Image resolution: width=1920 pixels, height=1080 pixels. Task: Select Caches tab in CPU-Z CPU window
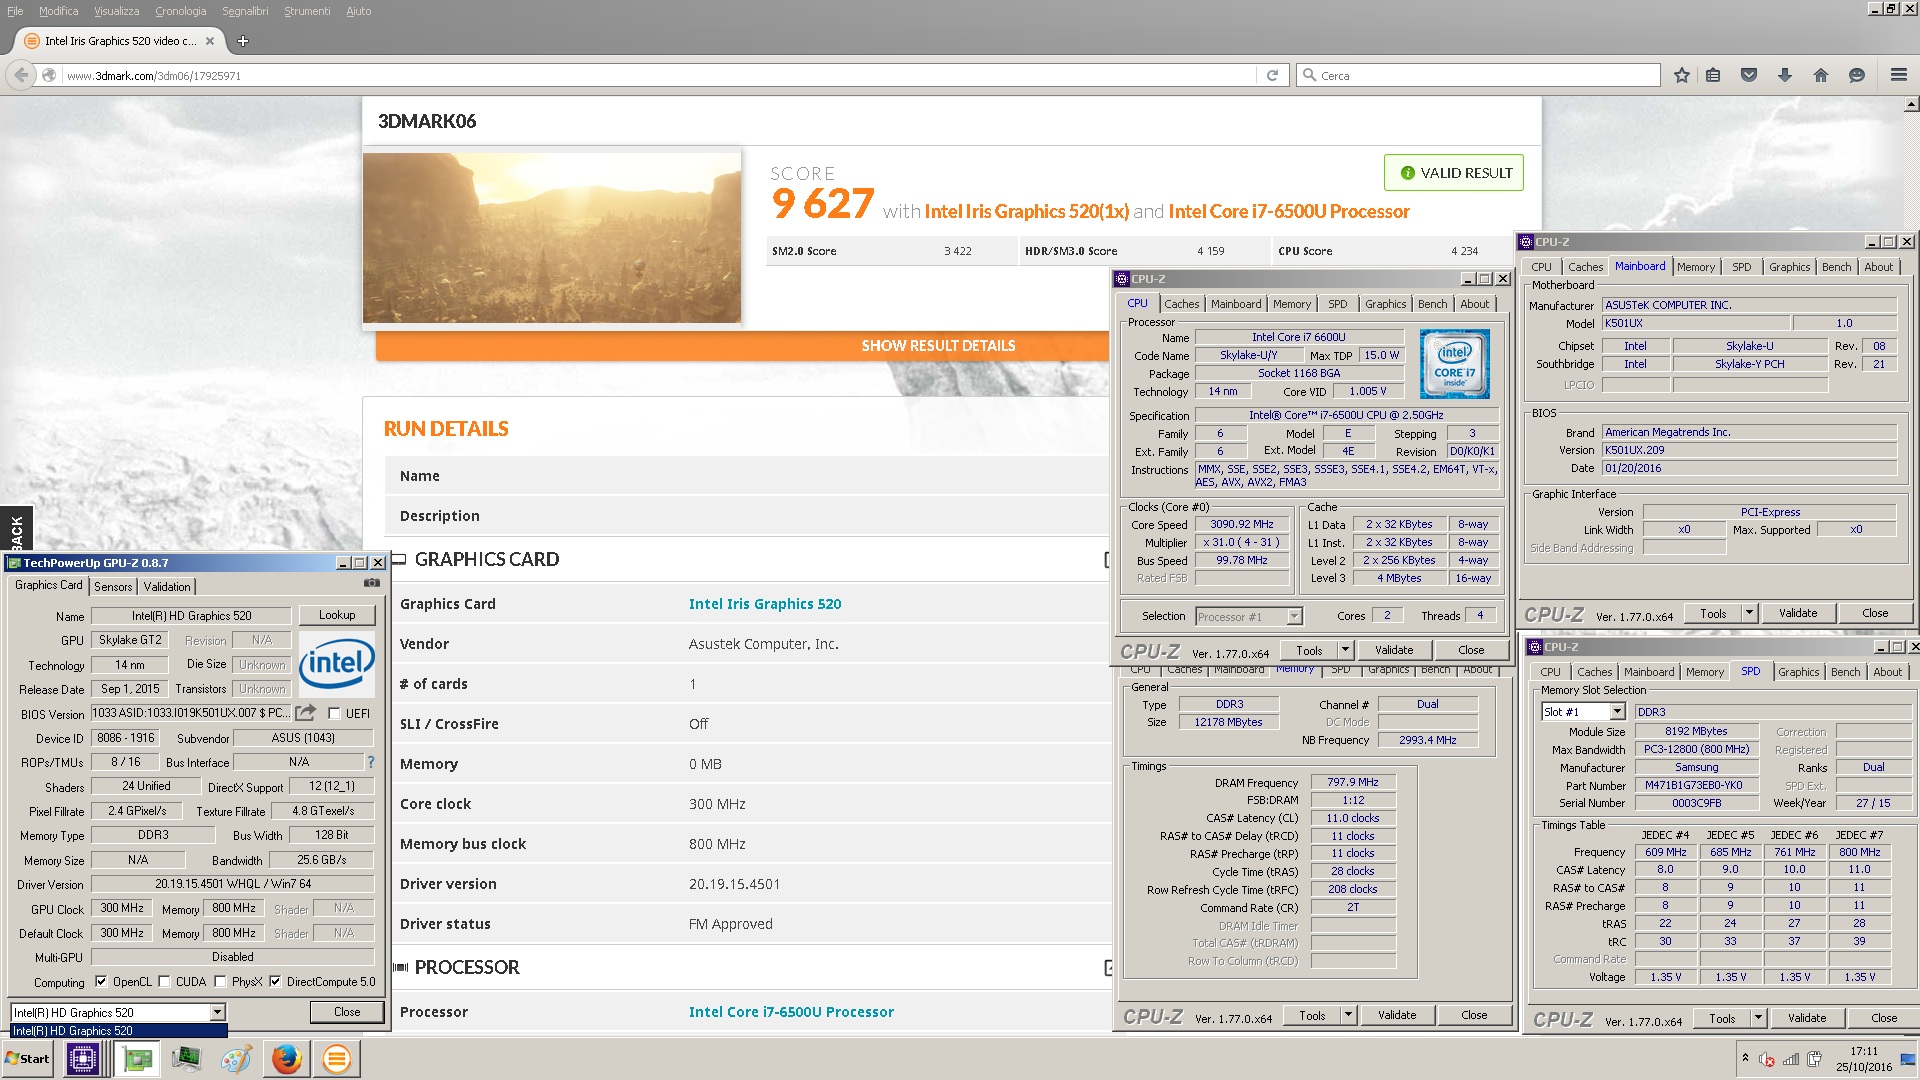1181,304
